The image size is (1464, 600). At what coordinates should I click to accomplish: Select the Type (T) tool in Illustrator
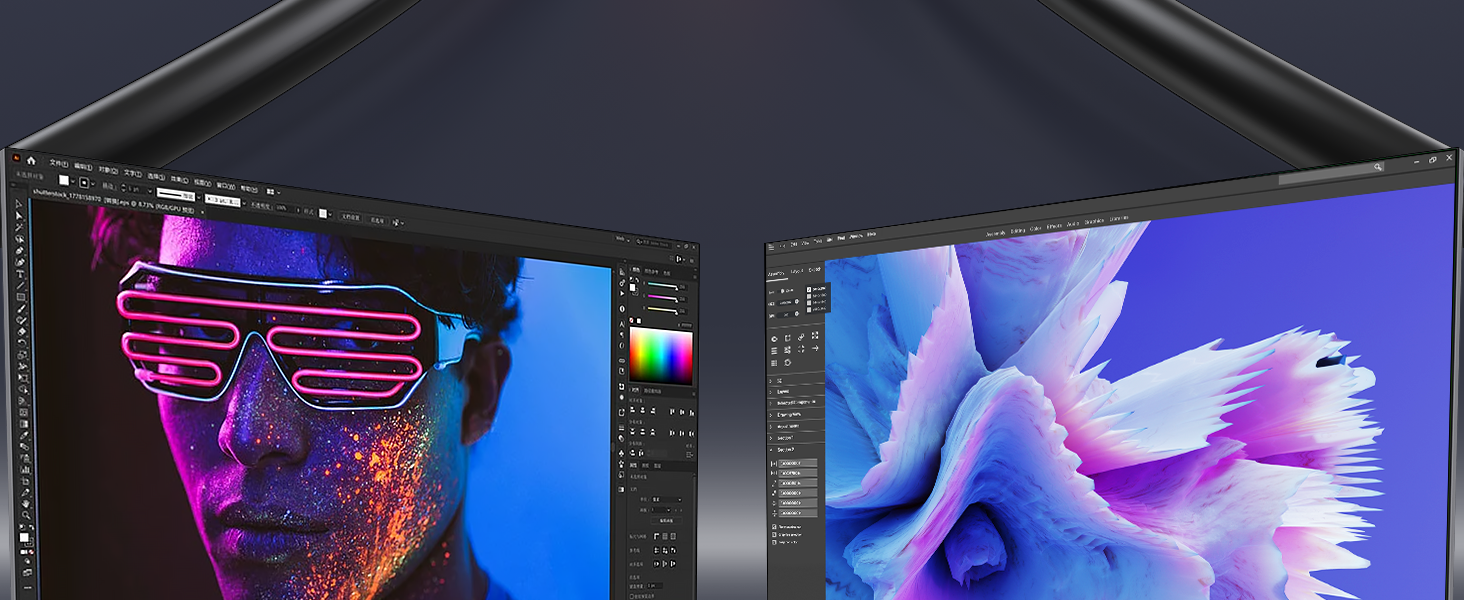(20, 274)
